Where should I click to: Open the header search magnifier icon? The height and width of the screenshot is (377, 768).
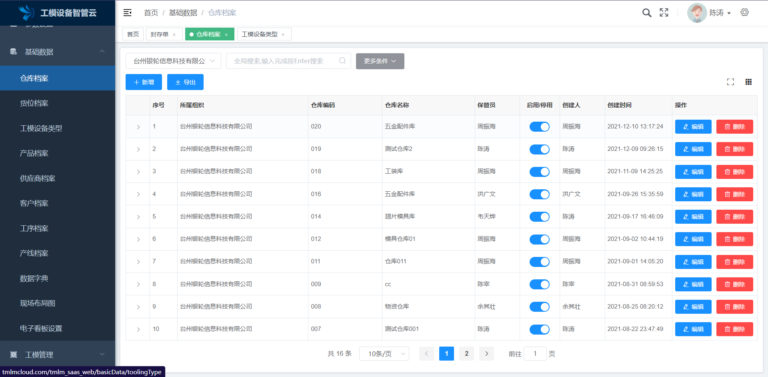coord(647,13)
